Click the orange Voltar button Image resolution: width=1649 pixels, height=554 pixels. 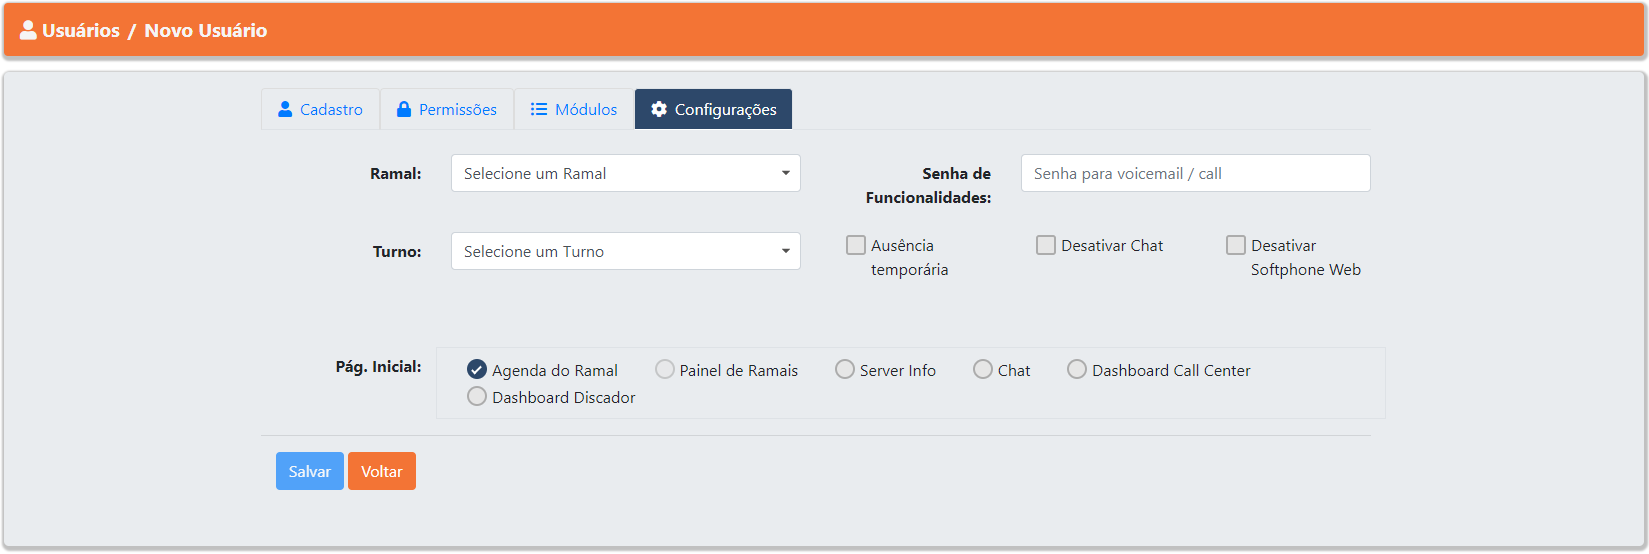[x=382, y=471]
